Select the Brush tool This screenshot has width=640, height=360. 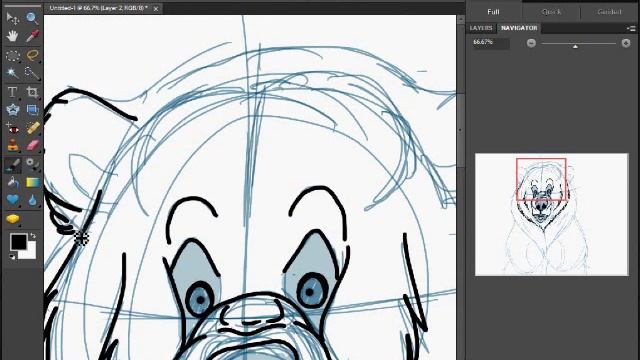(13, 165)
